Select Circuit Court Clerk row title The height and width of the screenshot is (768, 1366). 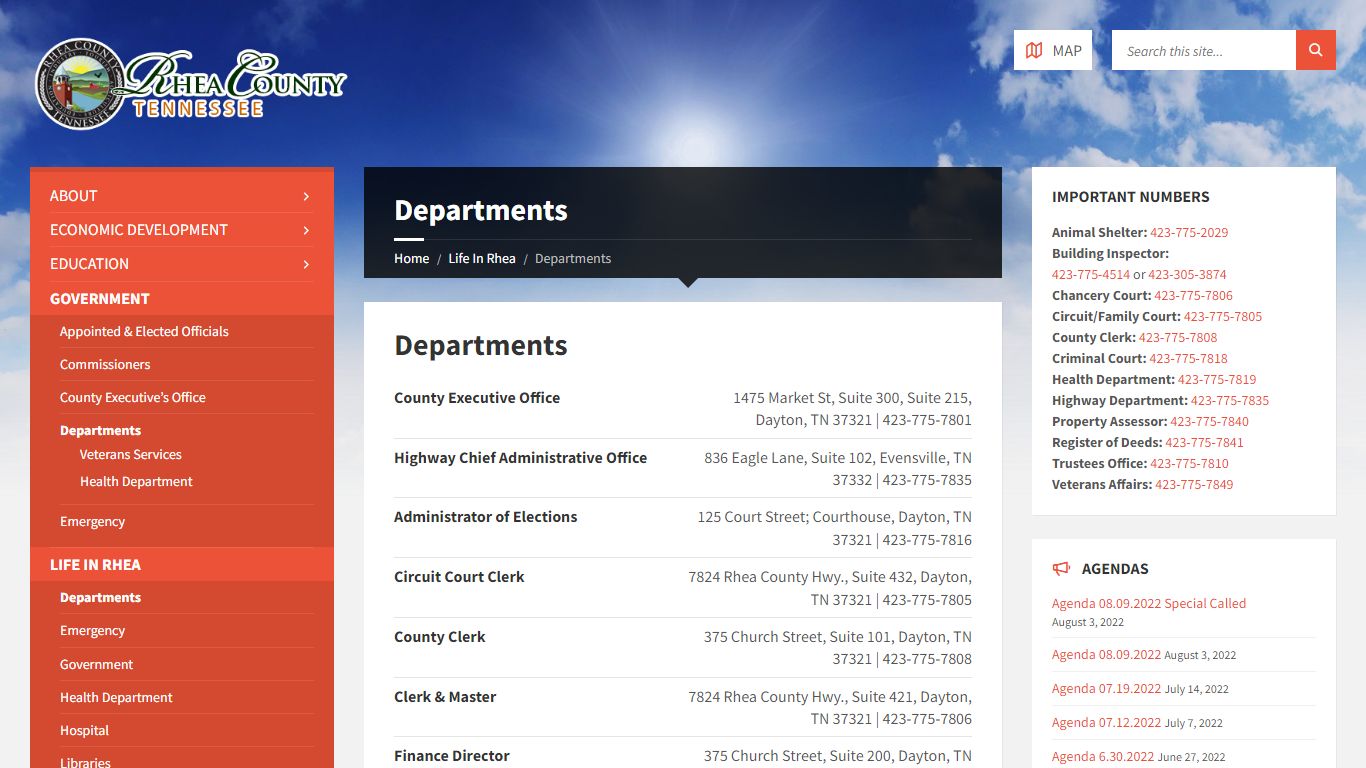pos(459,576)
